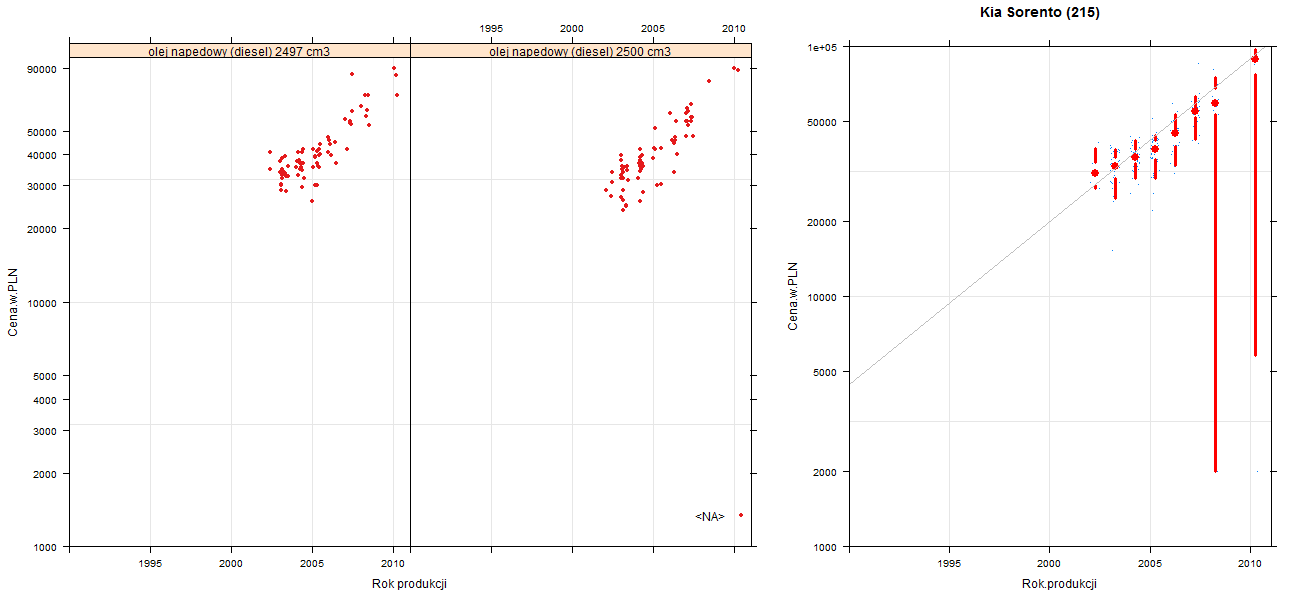1300x600 pixels.
Task: Click the '1995' x-axis label on the Kia Sorento plot
Action: pyautogui.click(x=949, y=564)
